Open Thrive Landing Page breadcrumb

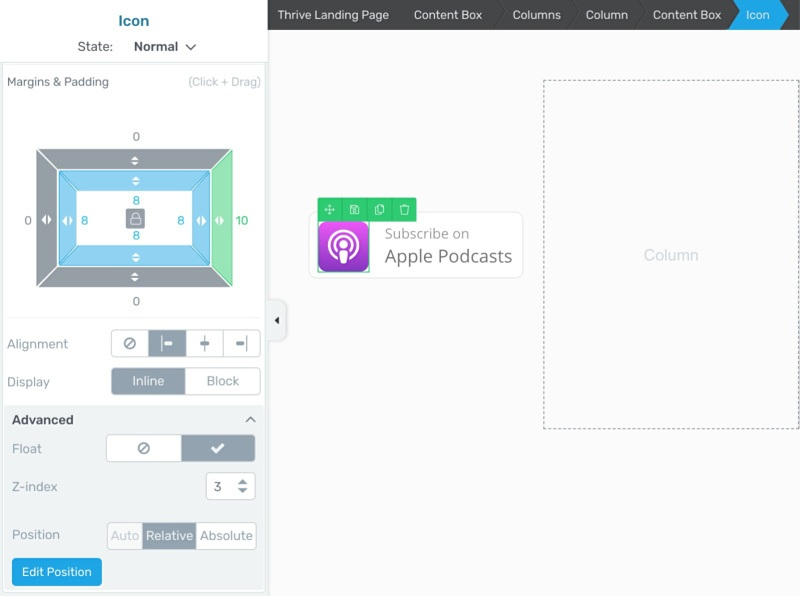[333, 15]
